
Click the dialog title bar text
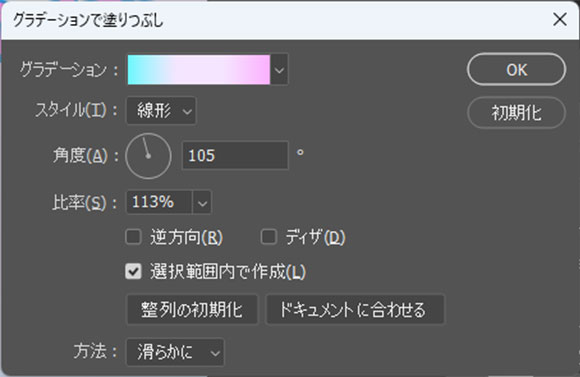[x=88, y=20]
